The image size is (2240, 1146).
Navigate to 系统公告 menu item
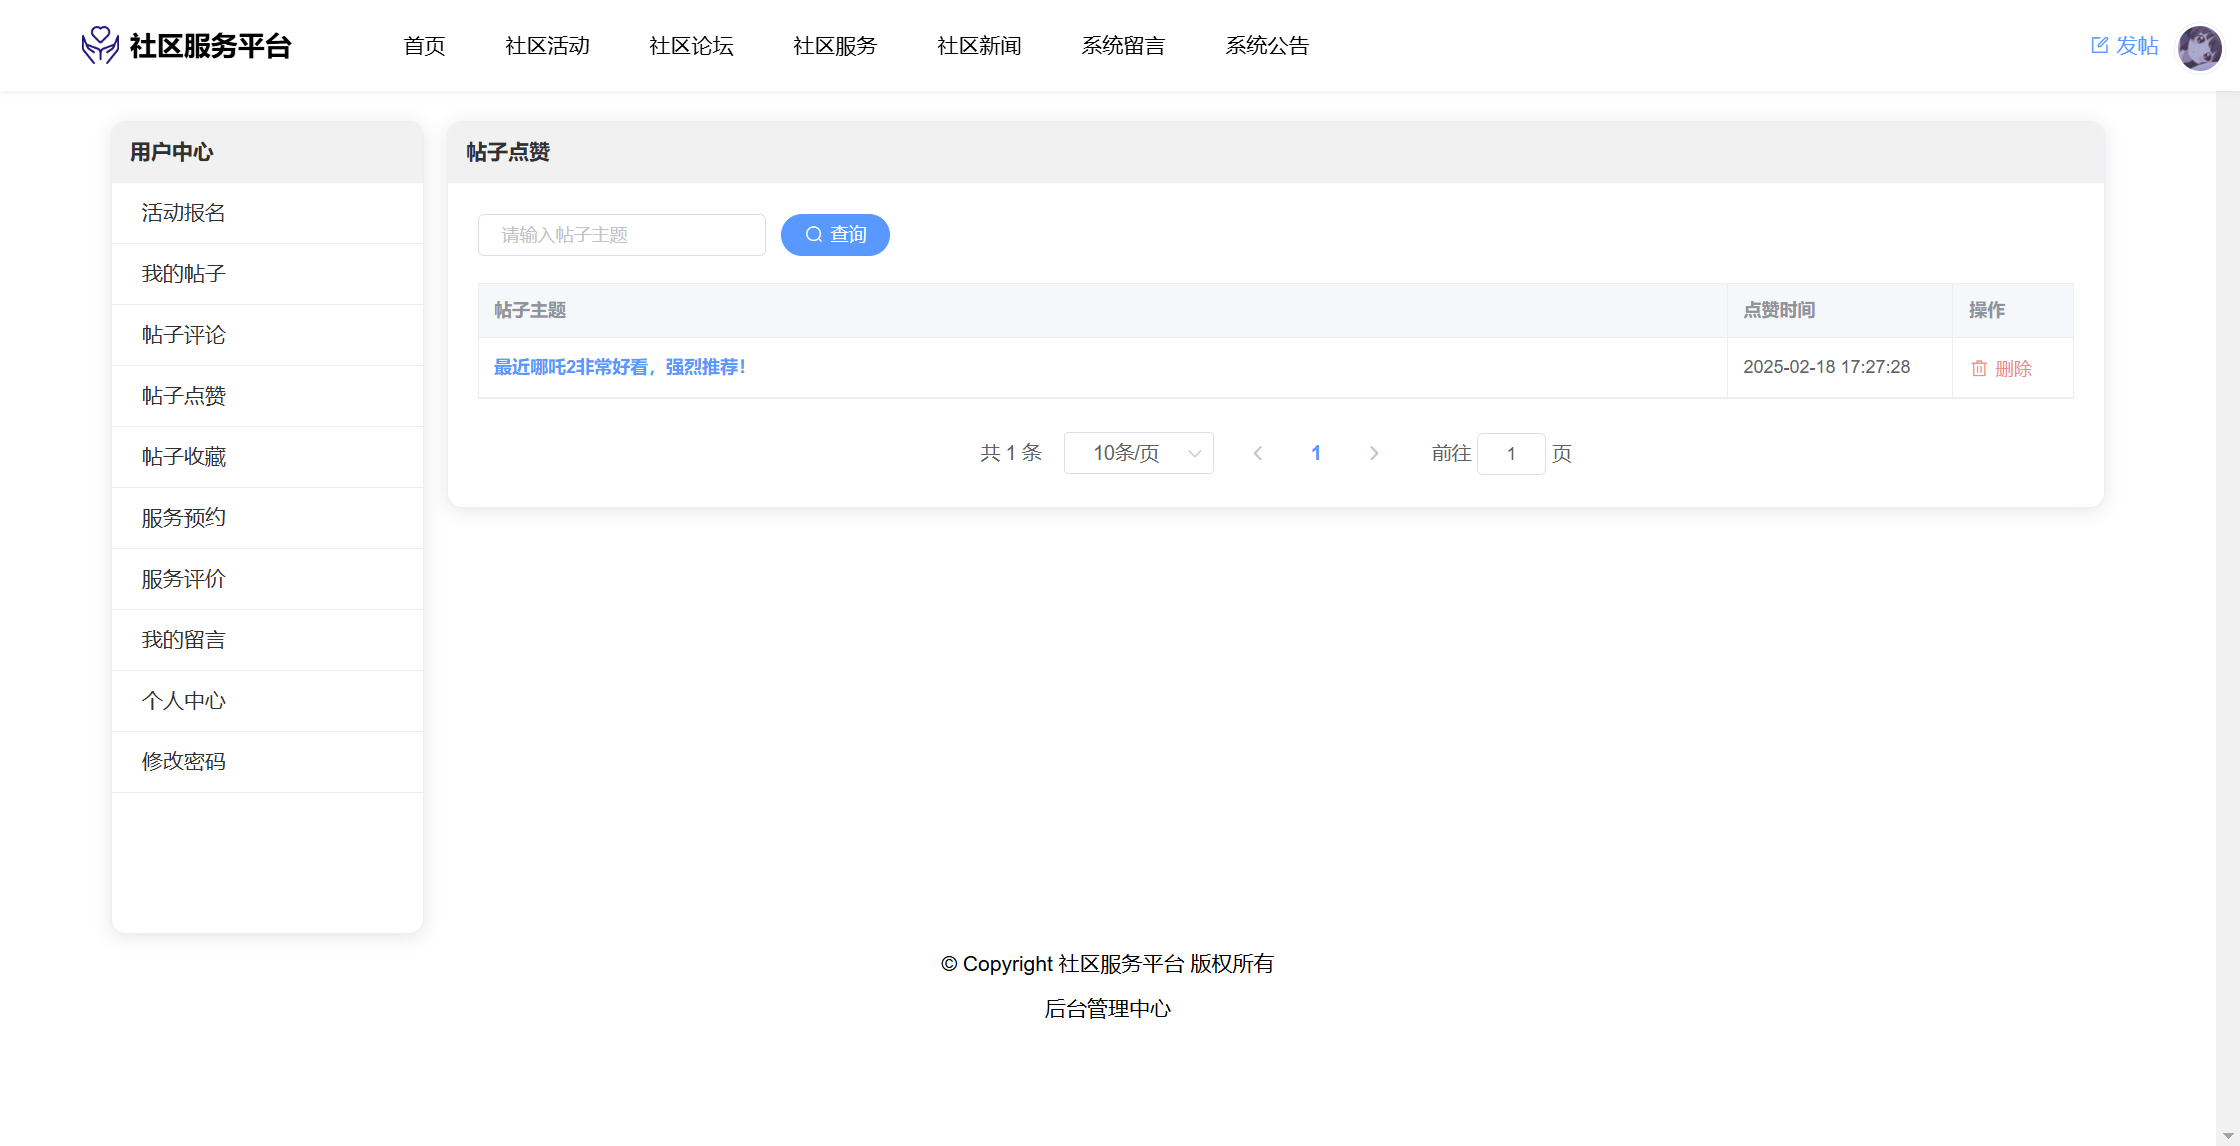1267,46
